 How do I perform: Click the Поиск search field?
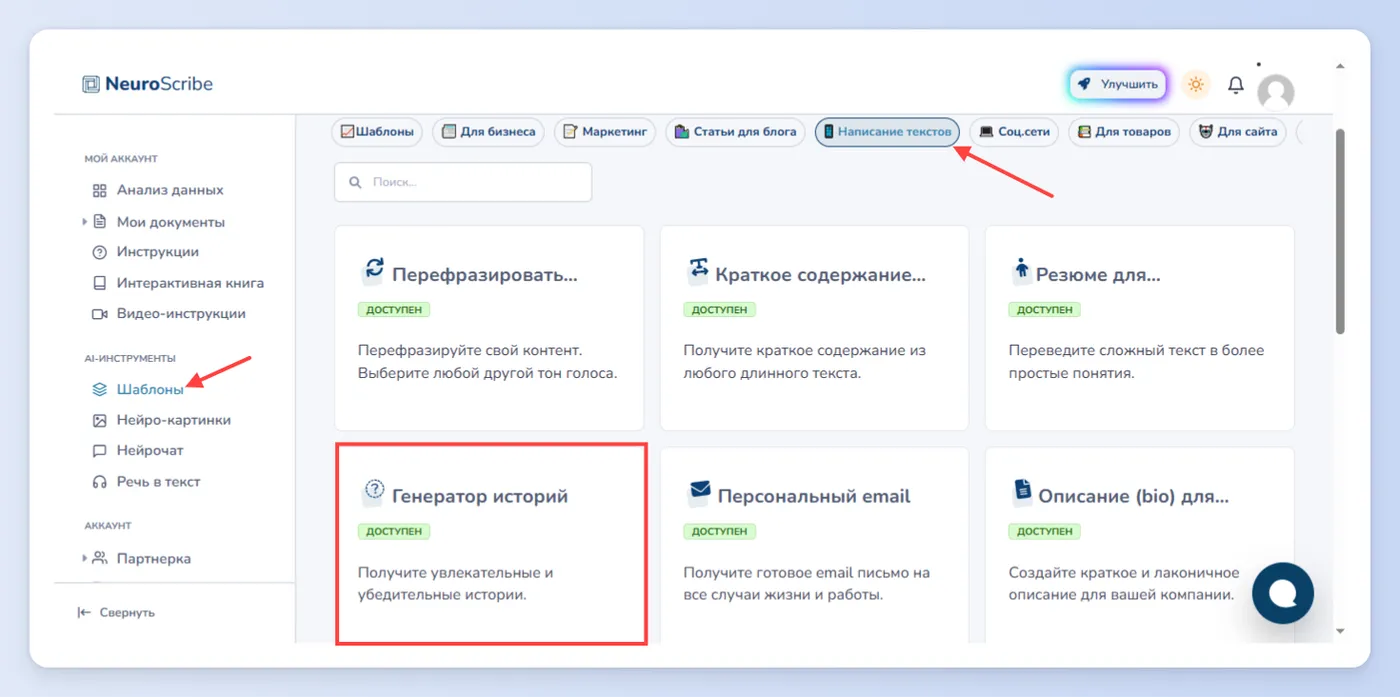click(x=463, y=182)
